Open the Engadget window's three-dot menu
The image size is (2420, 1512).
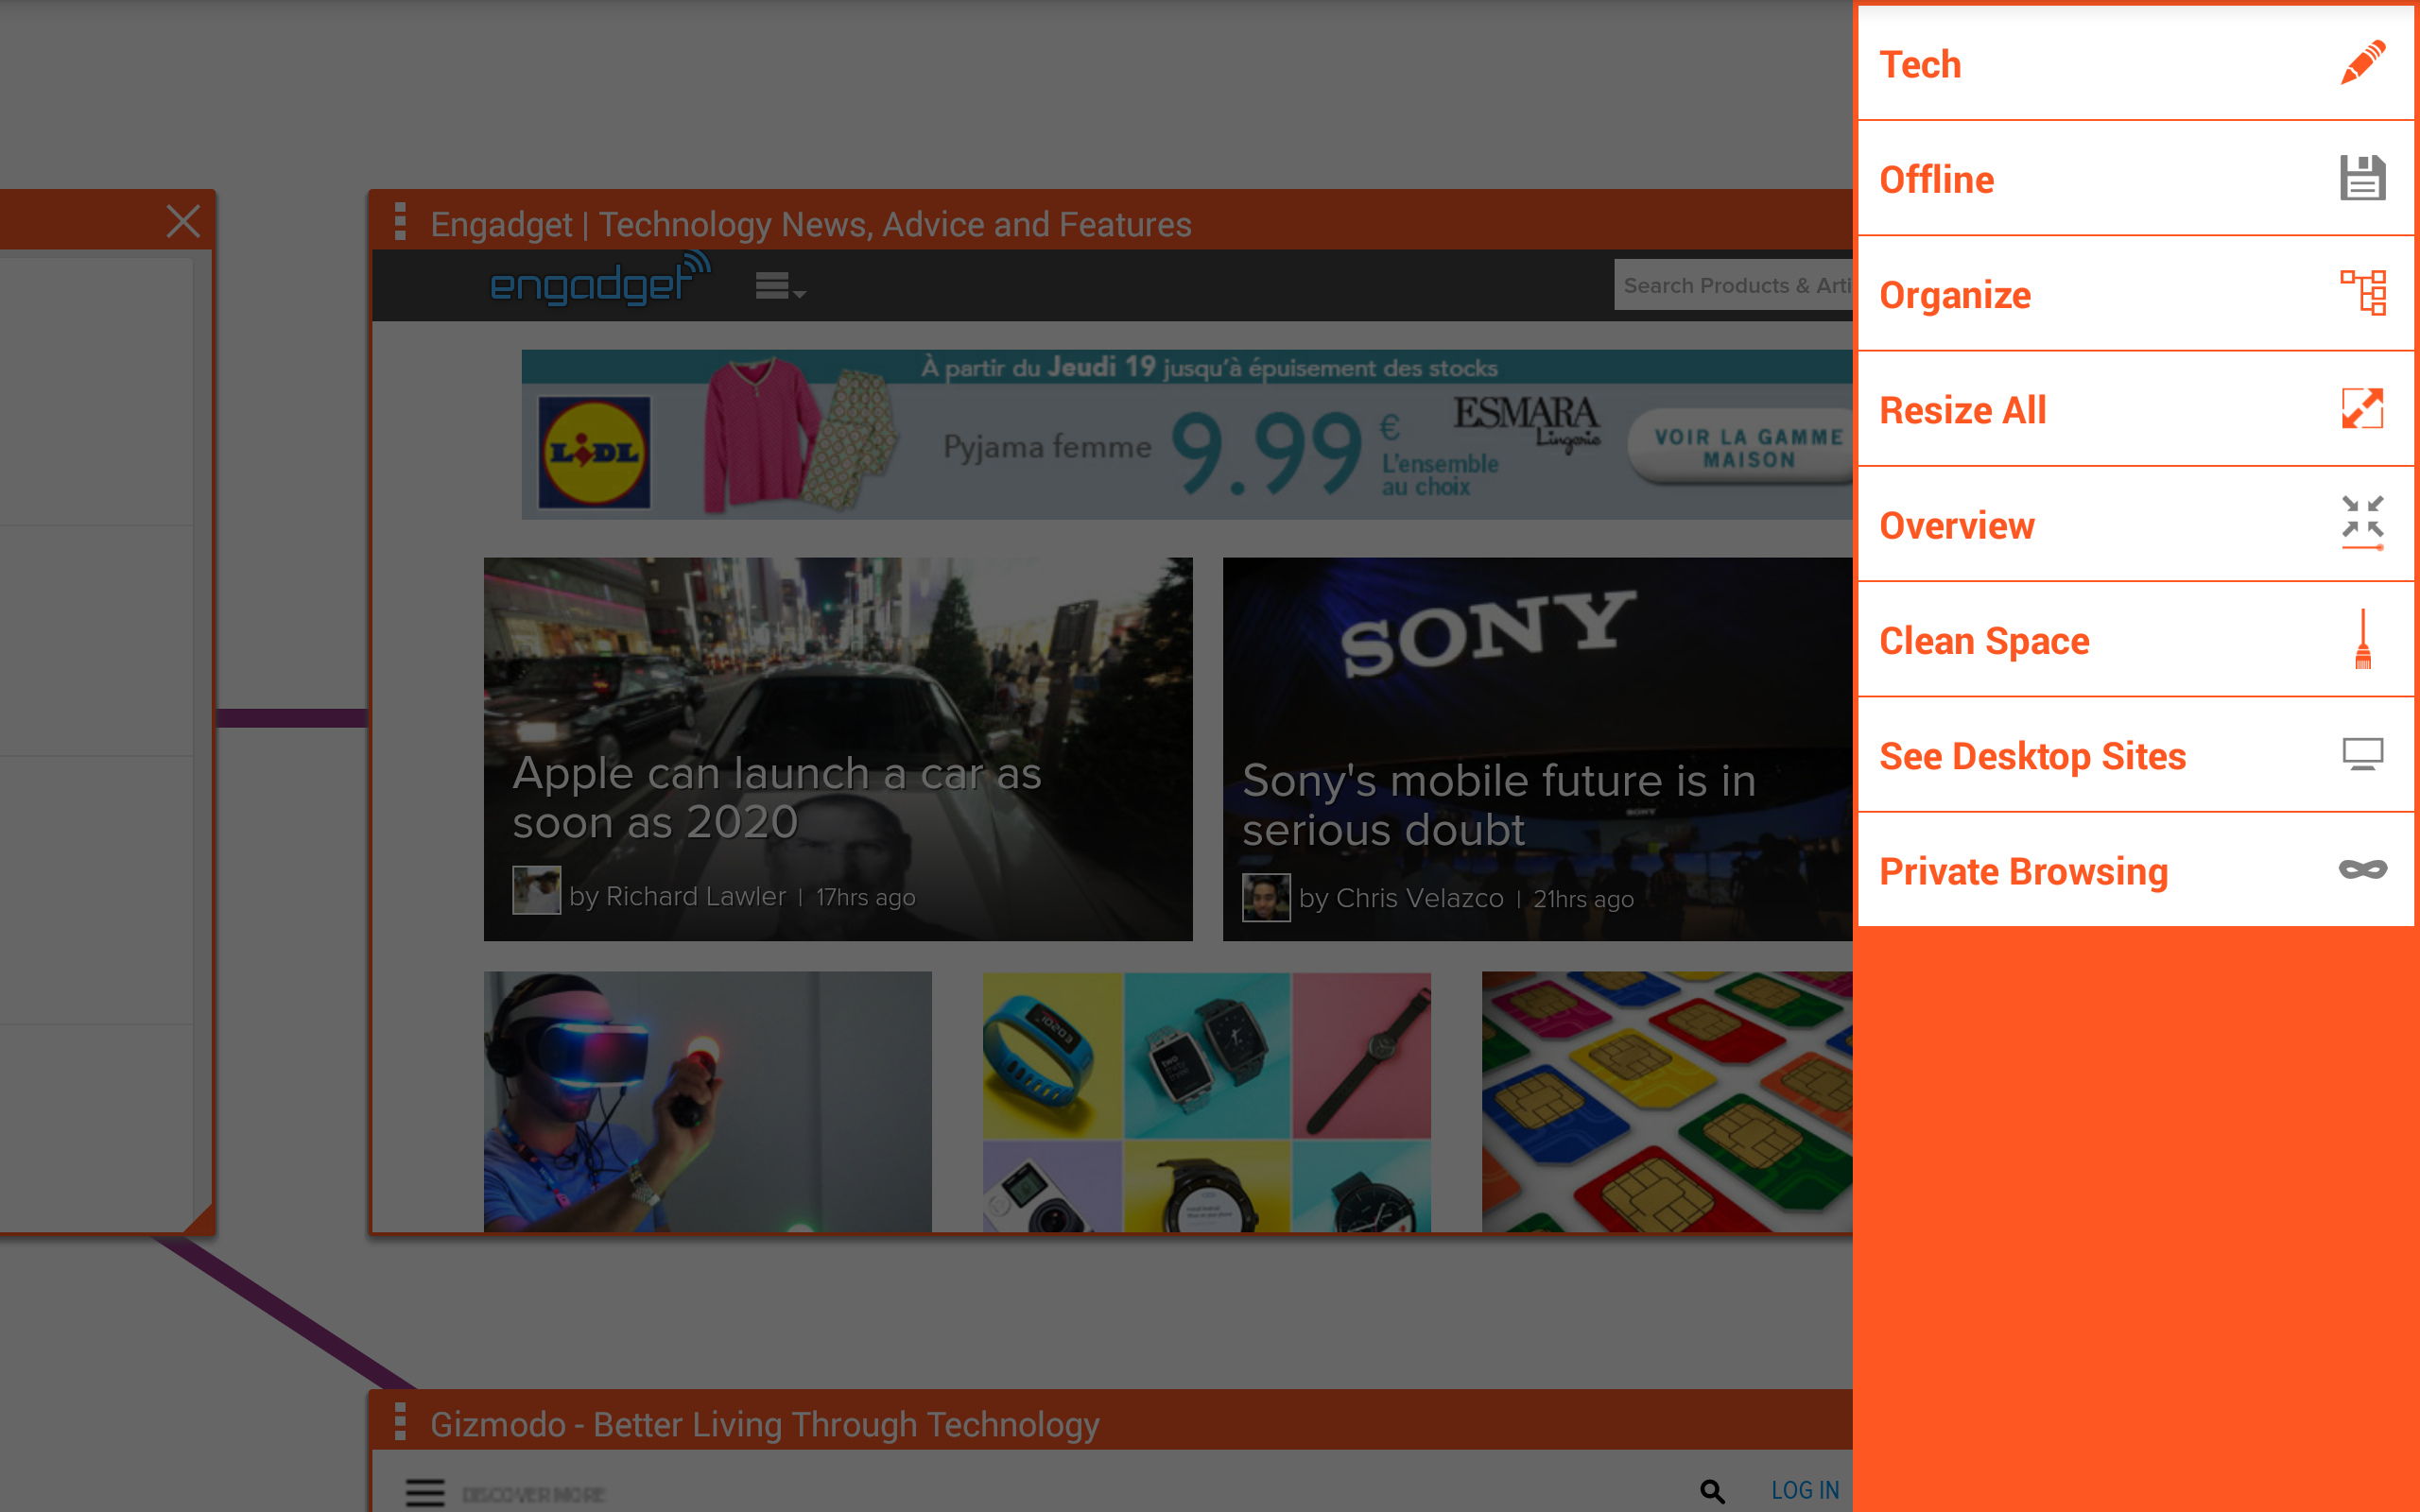(x=400, y=222)
